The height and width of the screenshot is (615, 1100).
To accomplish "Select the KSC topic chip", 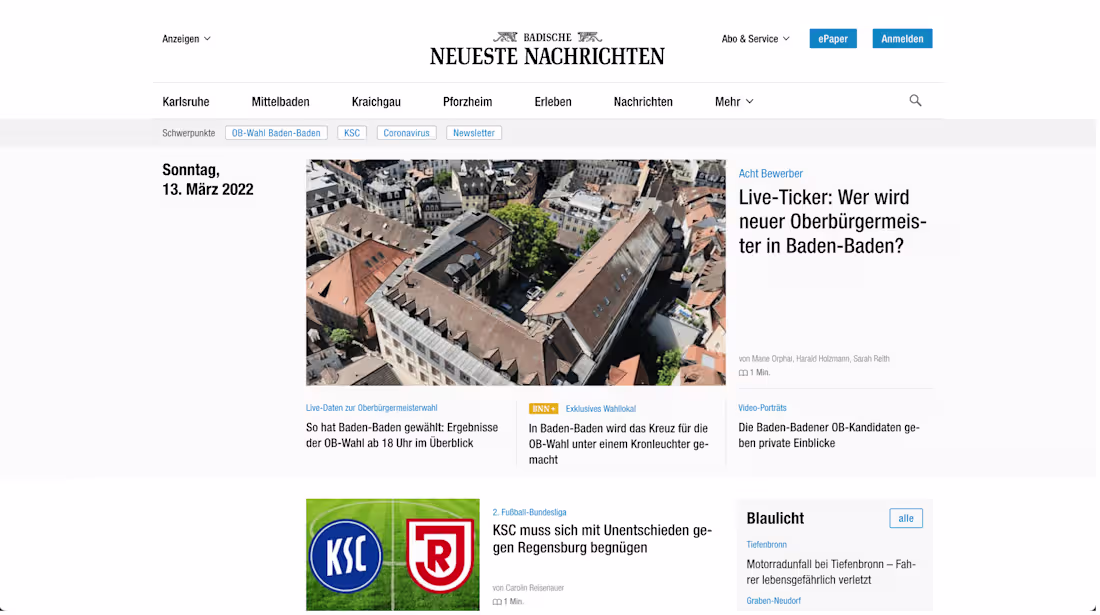I will click(351, 132).
